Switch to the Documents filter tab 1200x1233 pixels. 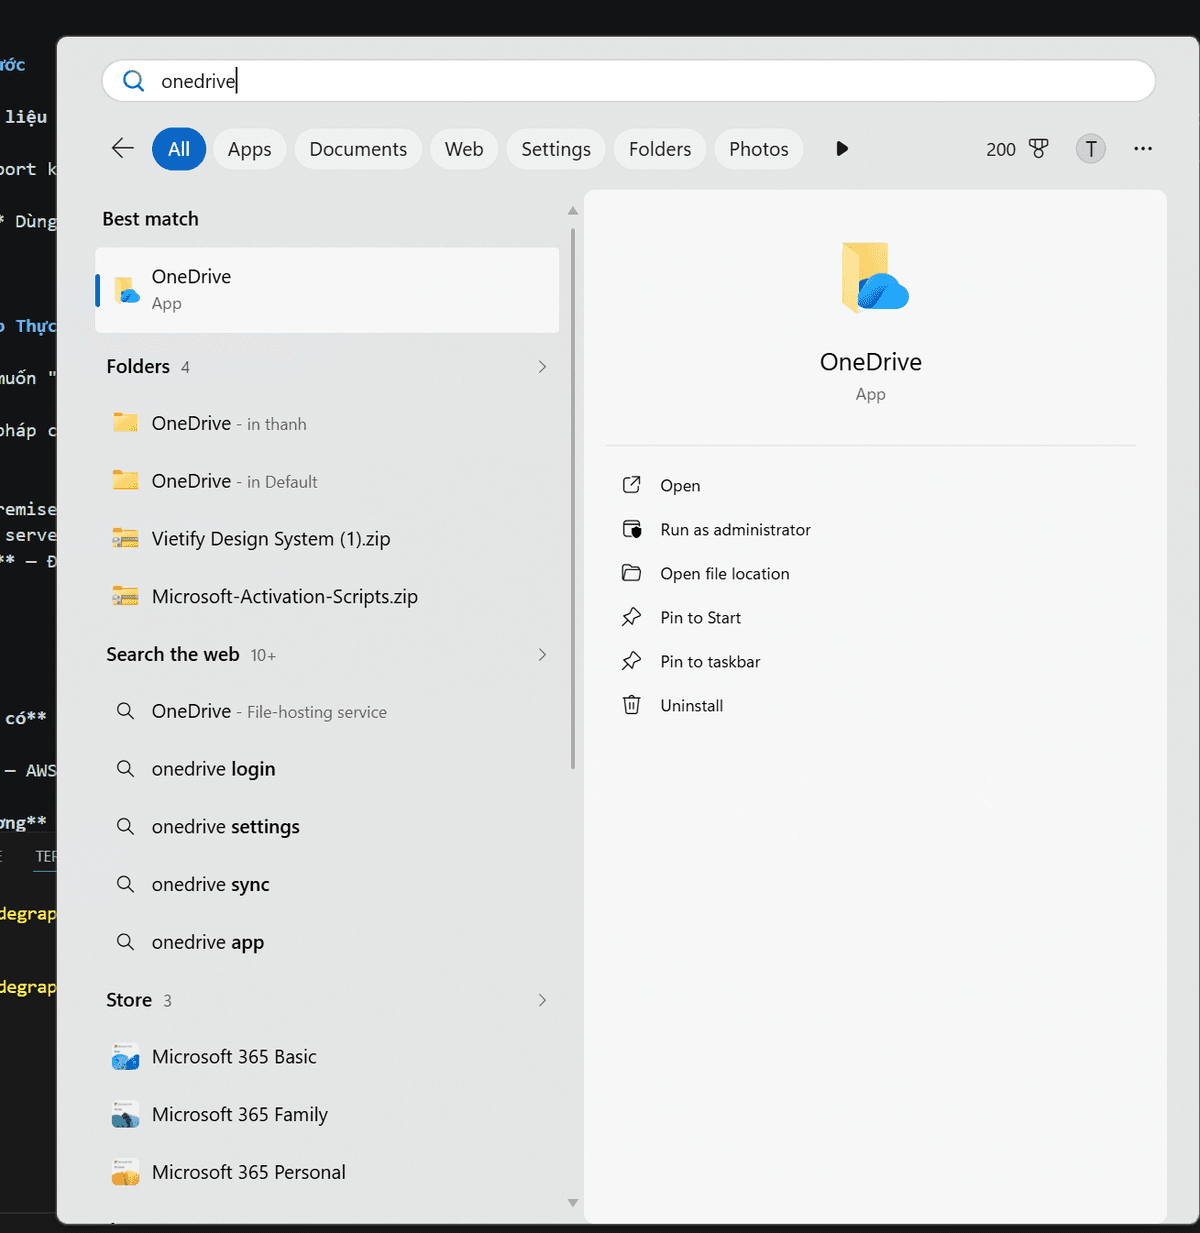(358, 149)
